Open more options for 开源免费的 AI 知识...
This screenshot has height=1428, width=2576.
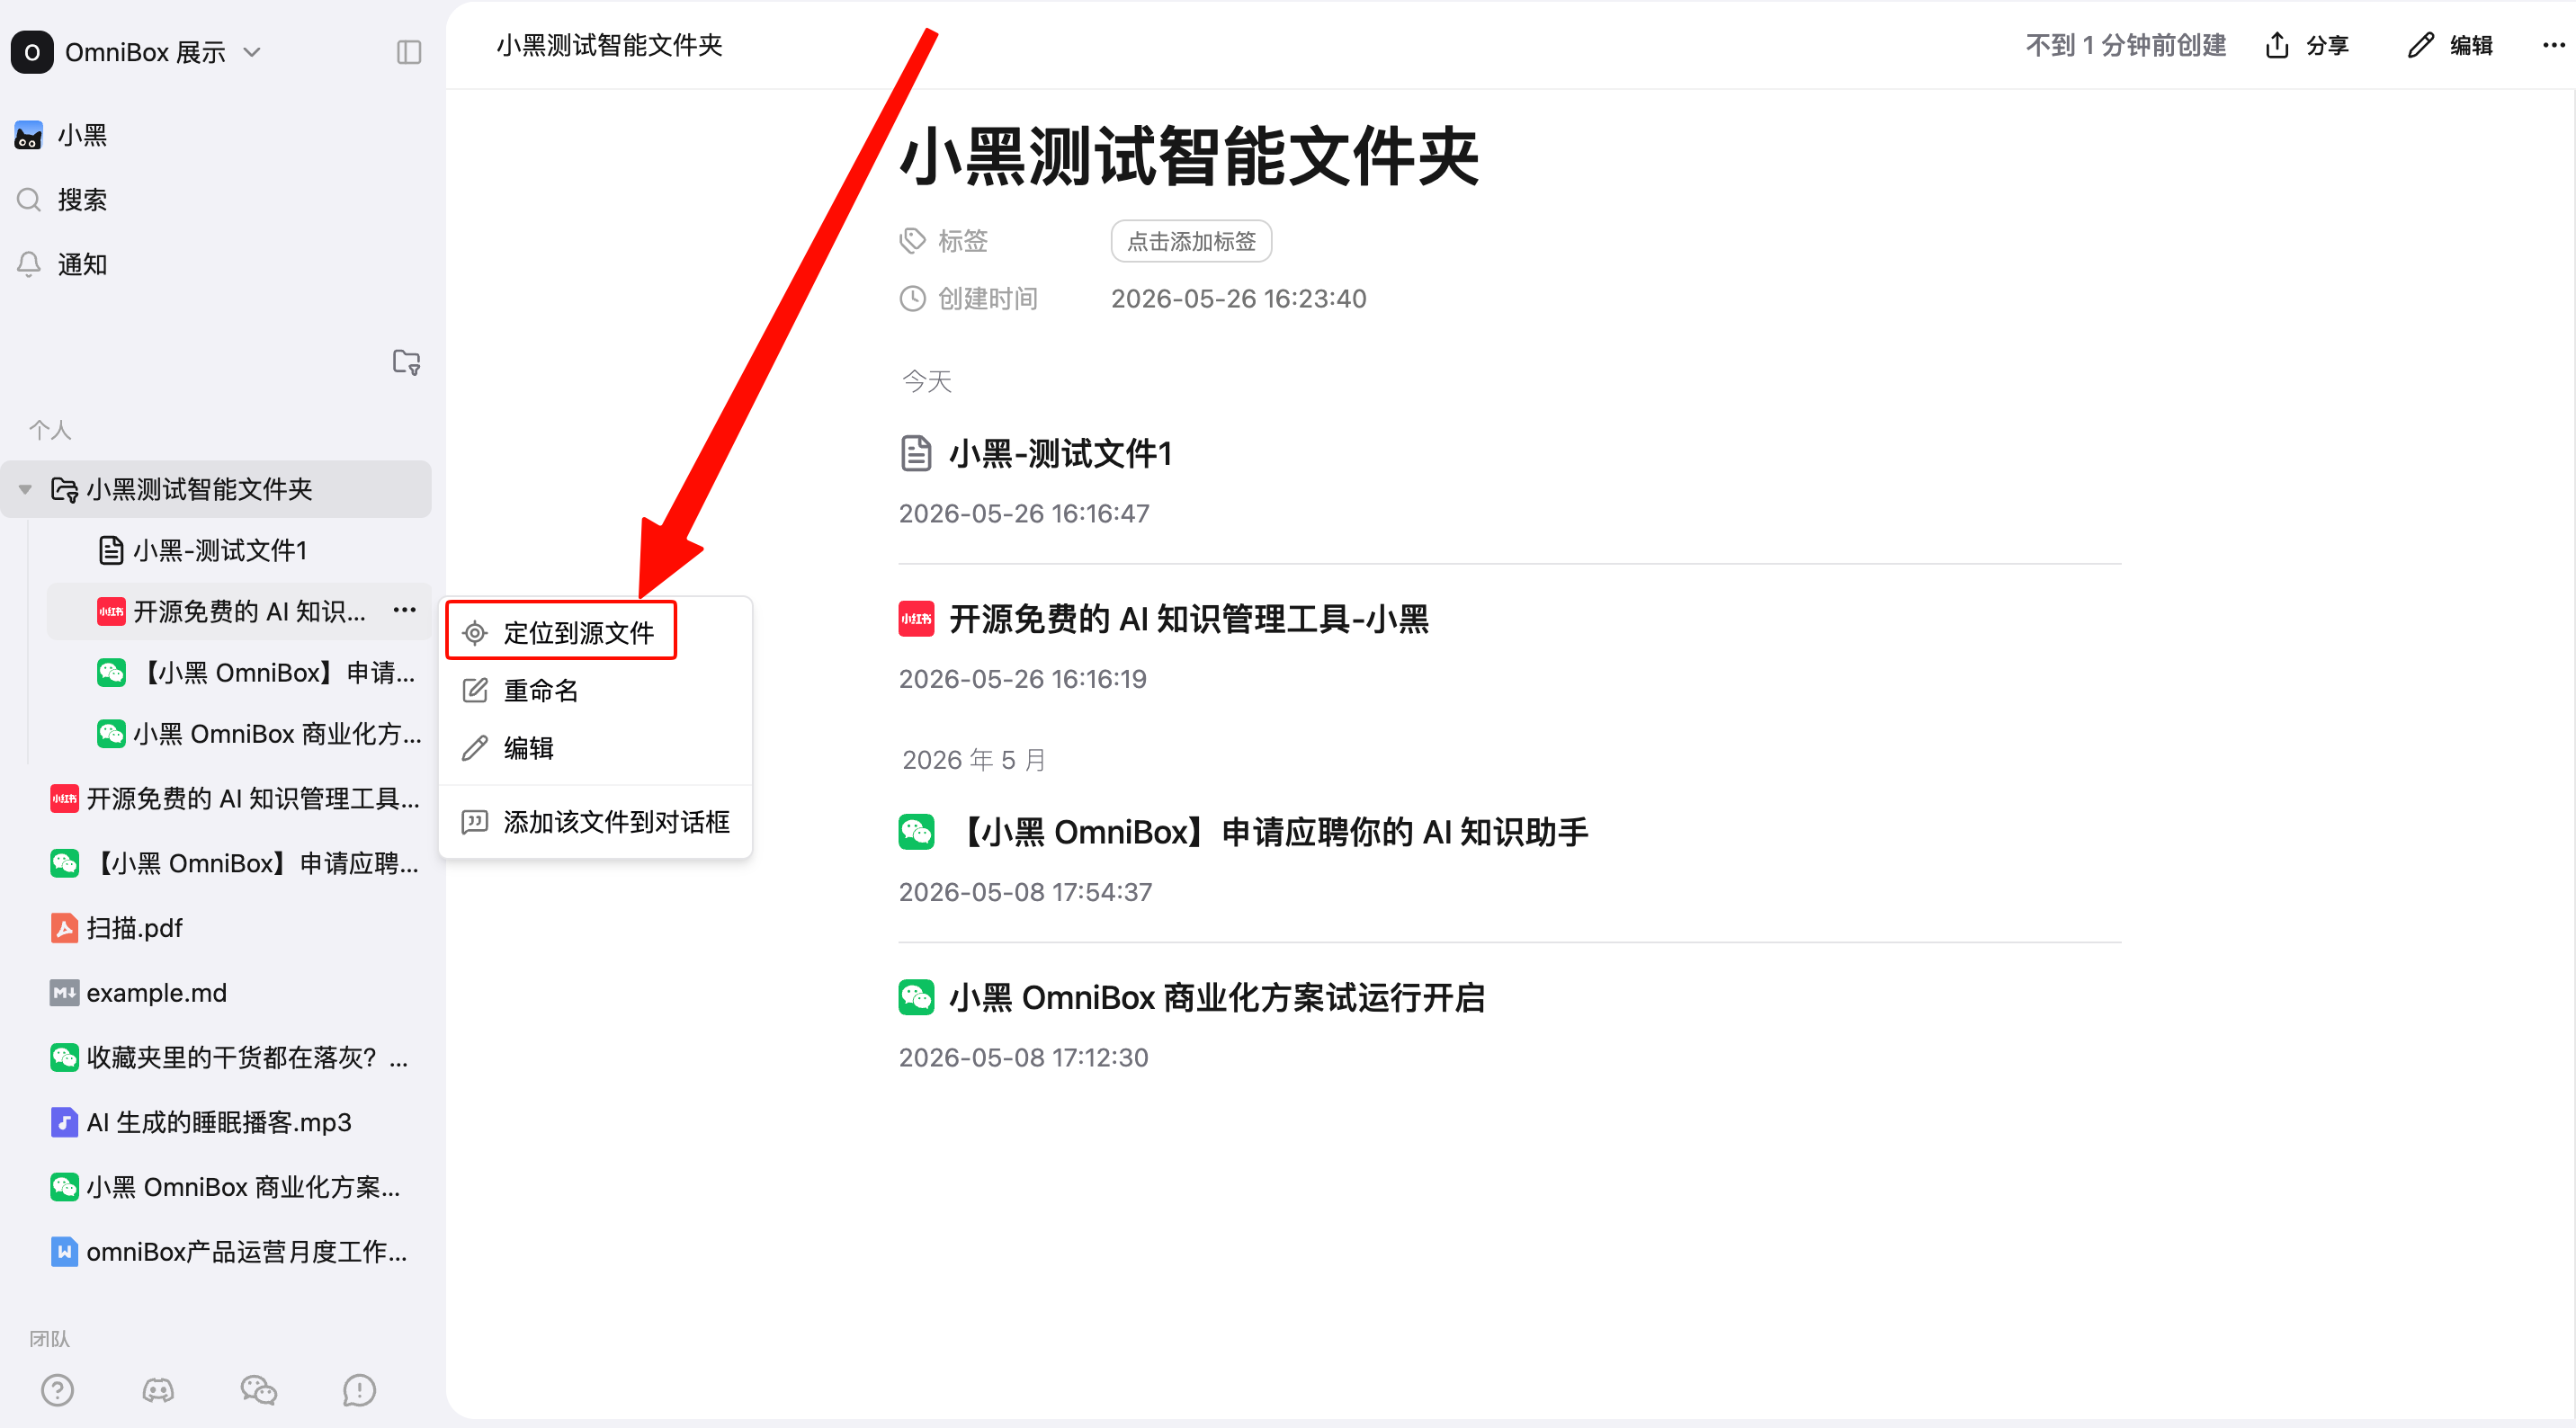pos(405,610)
